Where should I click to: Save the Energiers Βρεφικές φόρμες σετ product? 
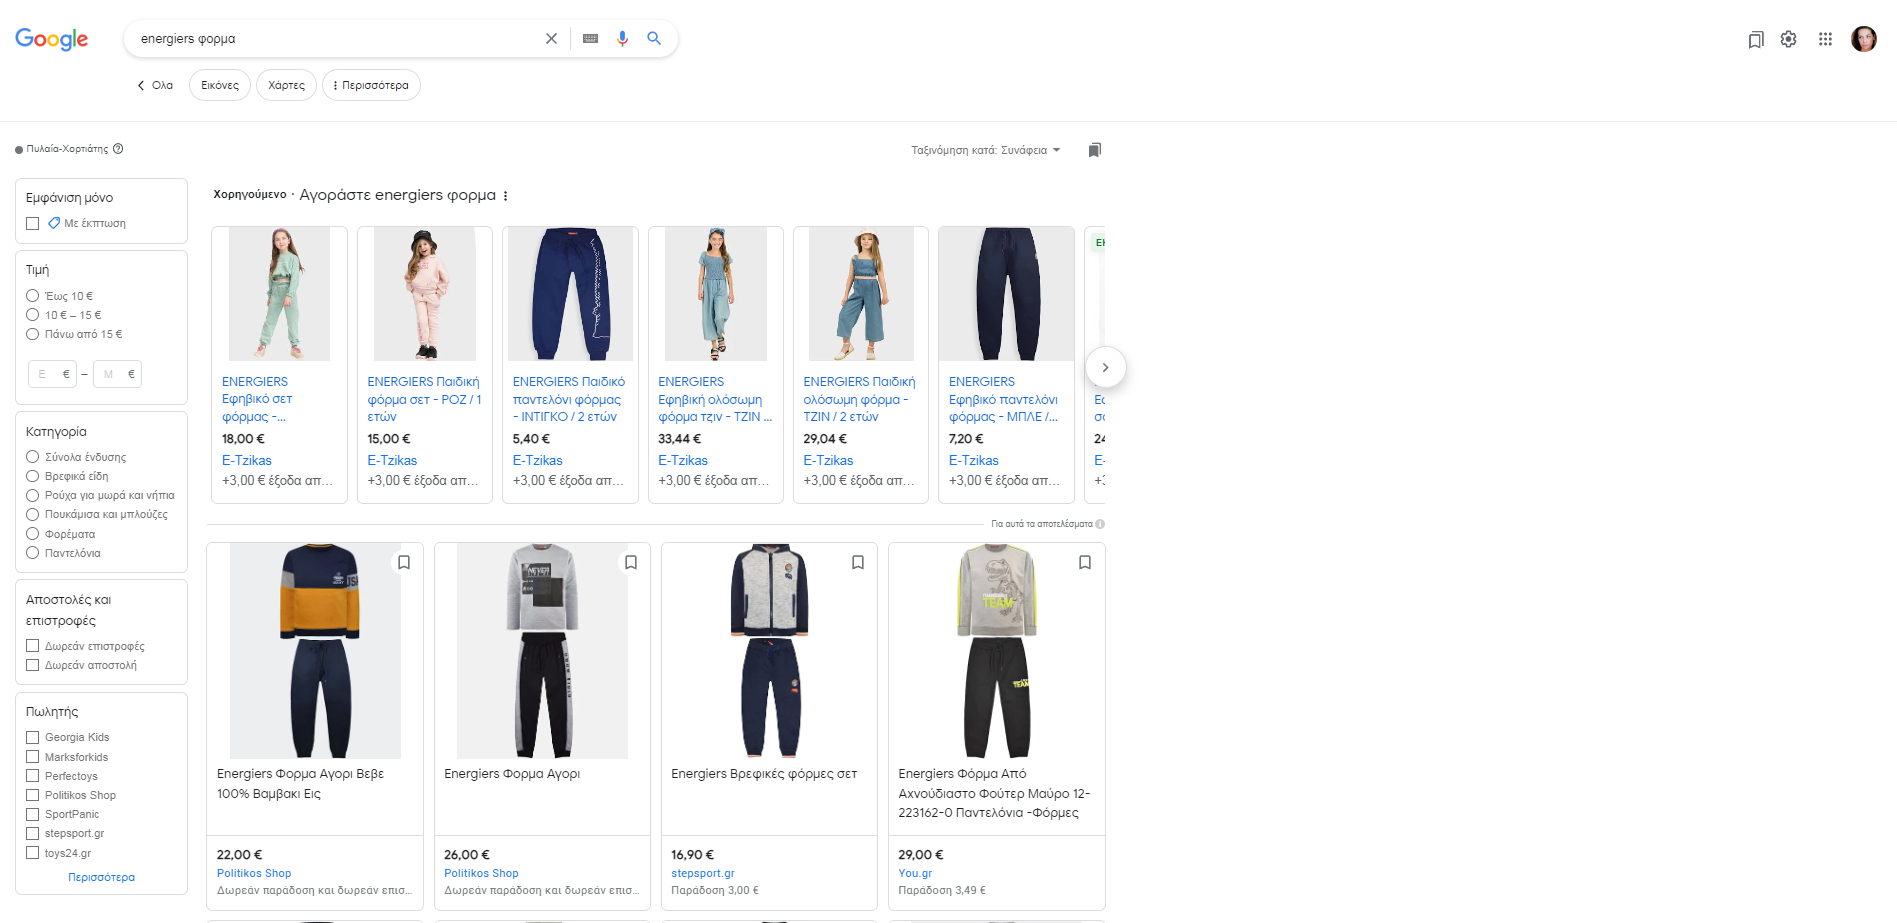click(x=858, y=562)
